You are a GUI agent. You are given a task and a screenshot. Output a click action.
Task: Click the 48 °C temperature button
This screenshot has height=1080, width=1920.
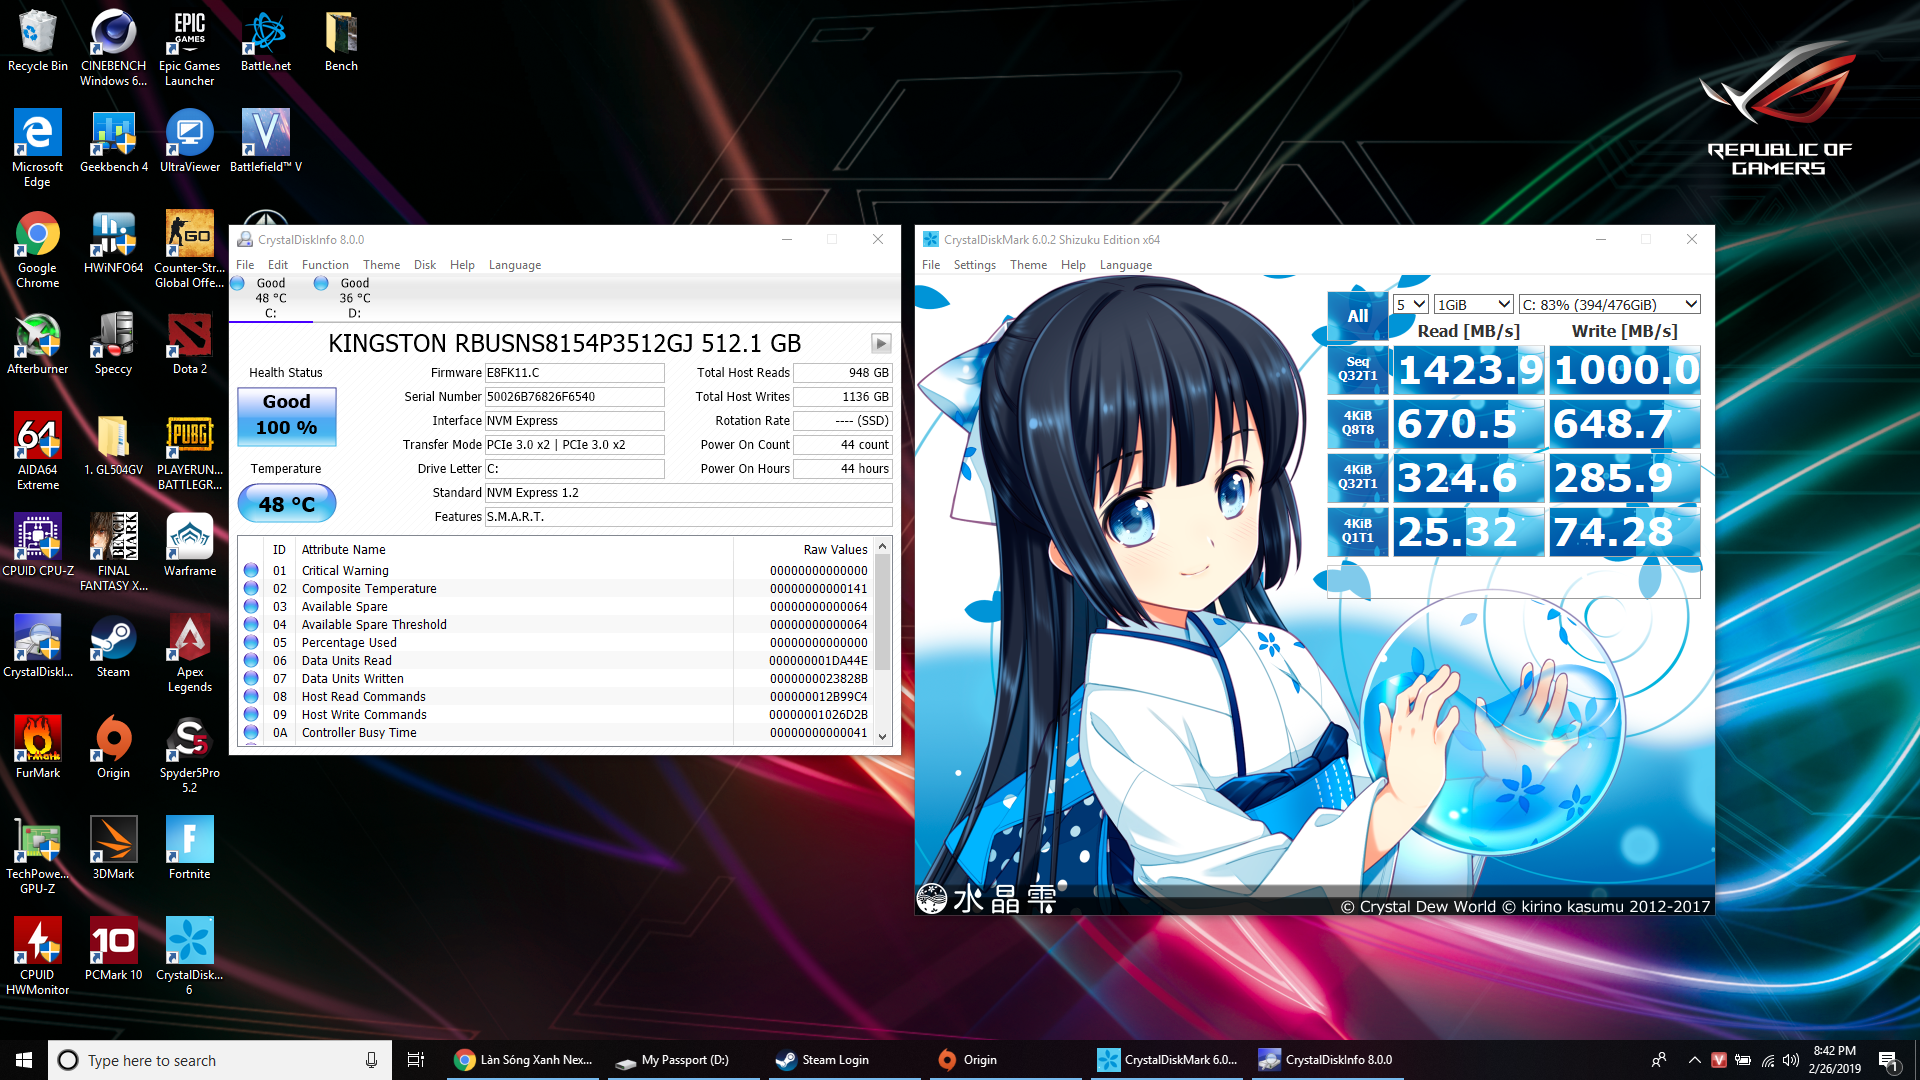pyautogui.click(x=286, y=504)
